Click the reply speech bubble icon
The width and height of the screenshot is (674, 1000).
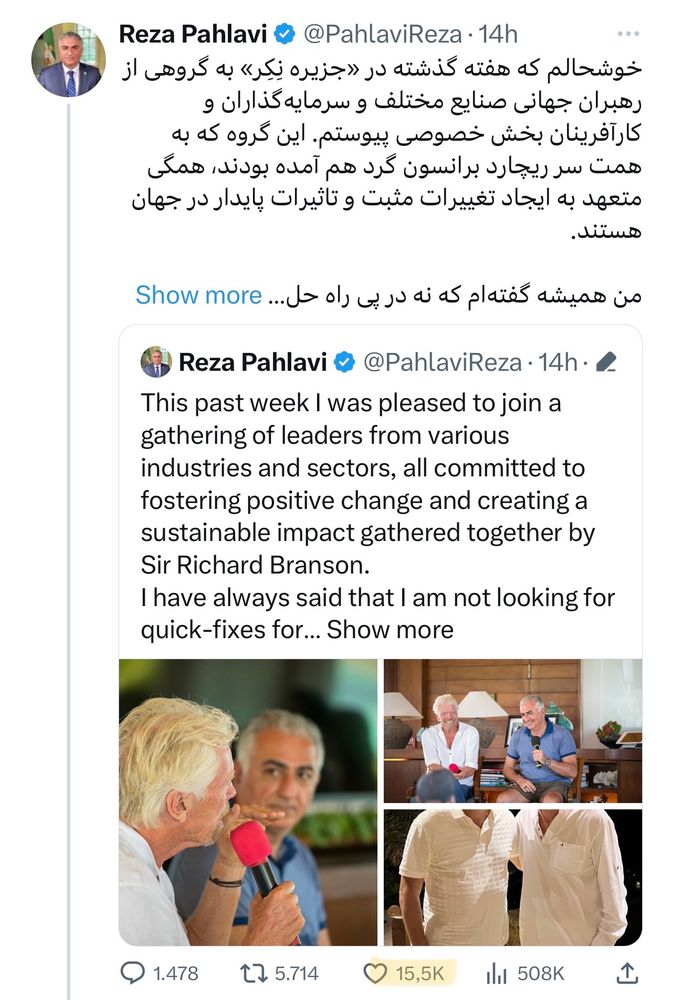[x=133, y=972]
